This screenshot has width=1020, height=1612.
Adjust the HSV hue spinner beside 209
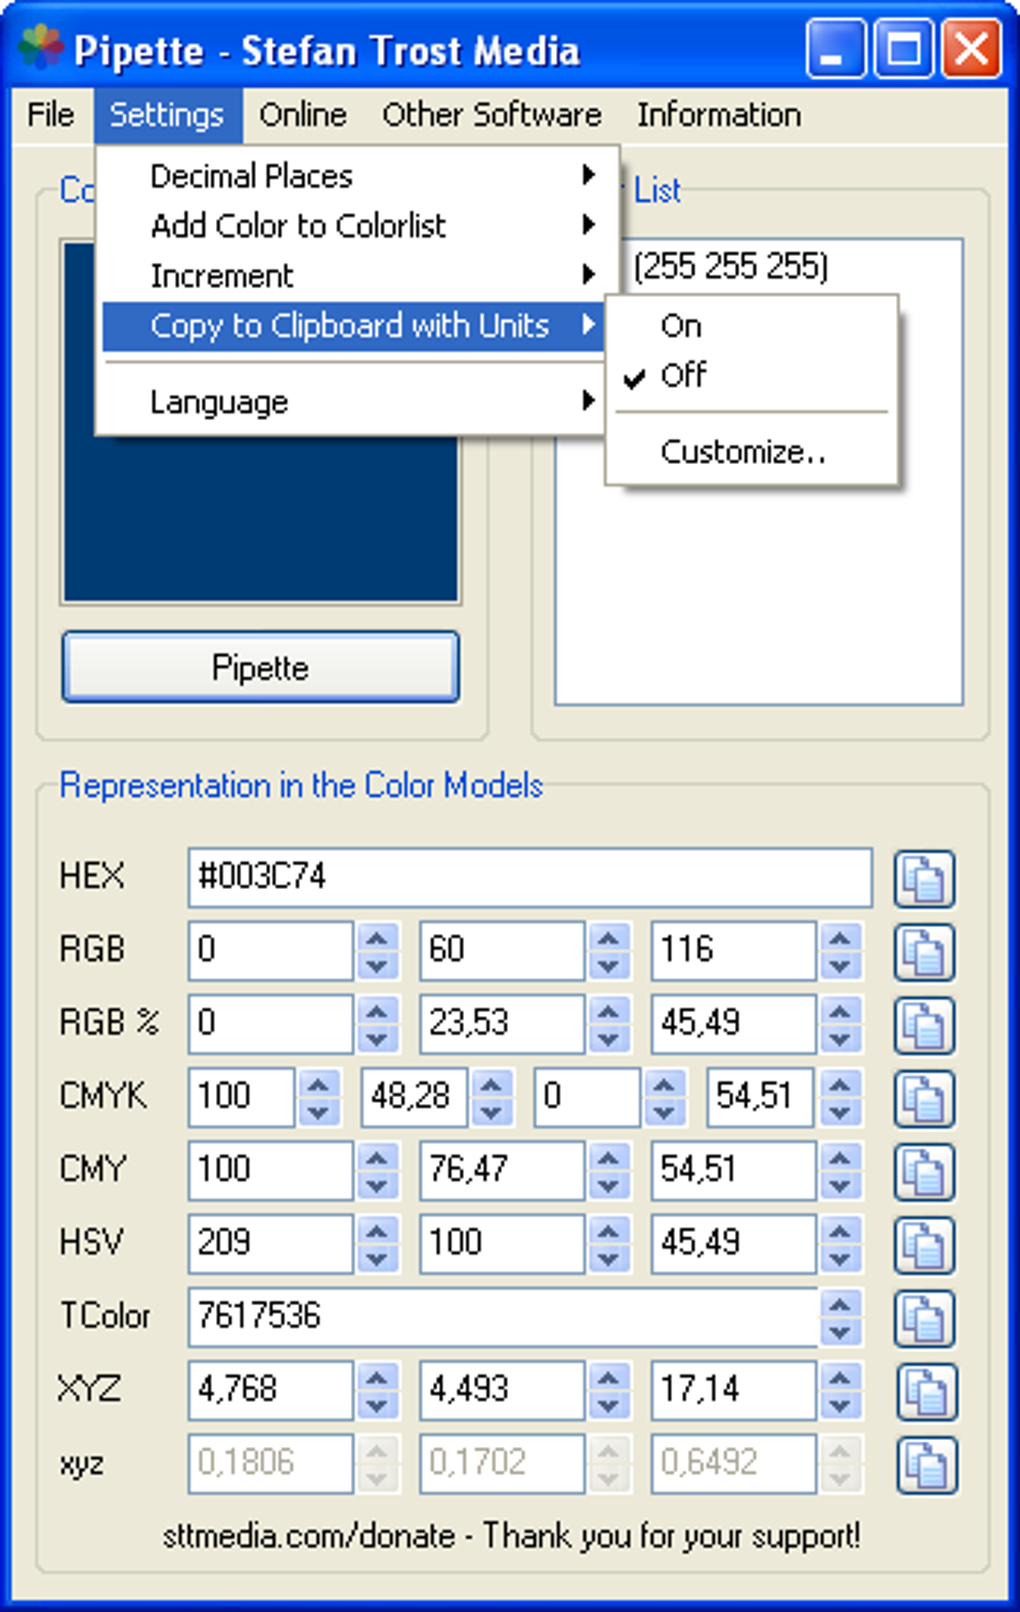(377, 1243)
